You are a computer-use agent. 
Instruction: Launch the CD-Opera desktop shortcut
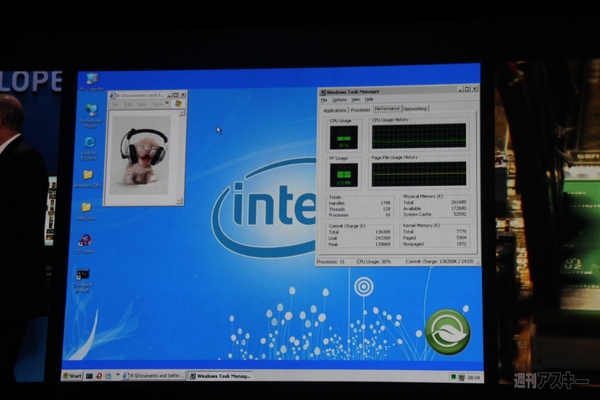click(x=85, y=243)
